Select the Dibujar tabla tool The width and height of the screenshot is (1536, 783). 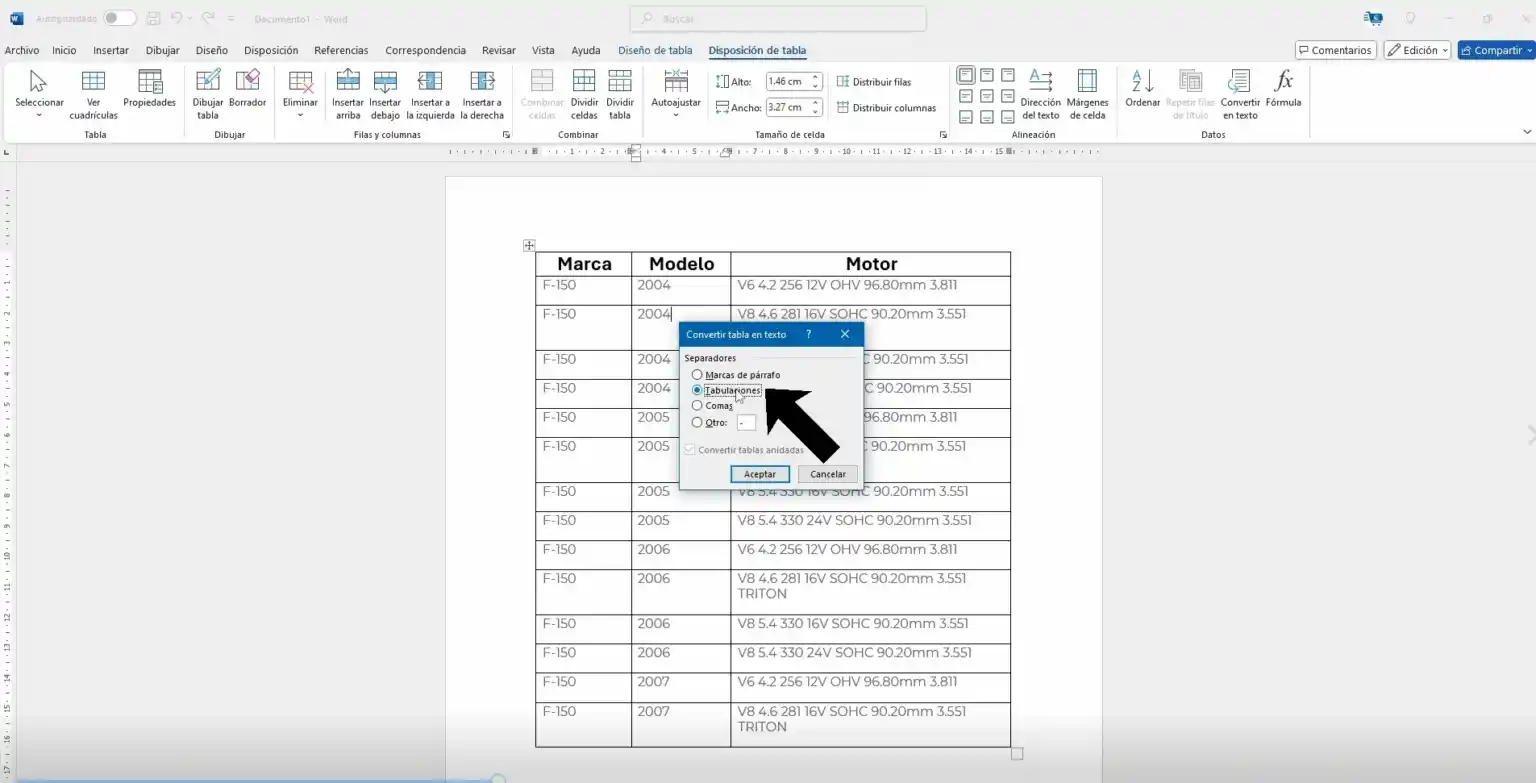tap(208, 95)
